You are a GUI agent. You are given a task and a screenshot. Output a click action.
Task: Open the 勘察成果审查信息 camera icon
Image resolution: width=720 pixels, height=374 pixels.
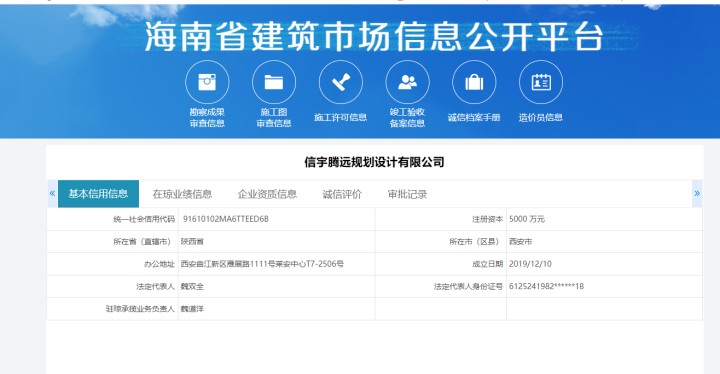click(207, 82)
